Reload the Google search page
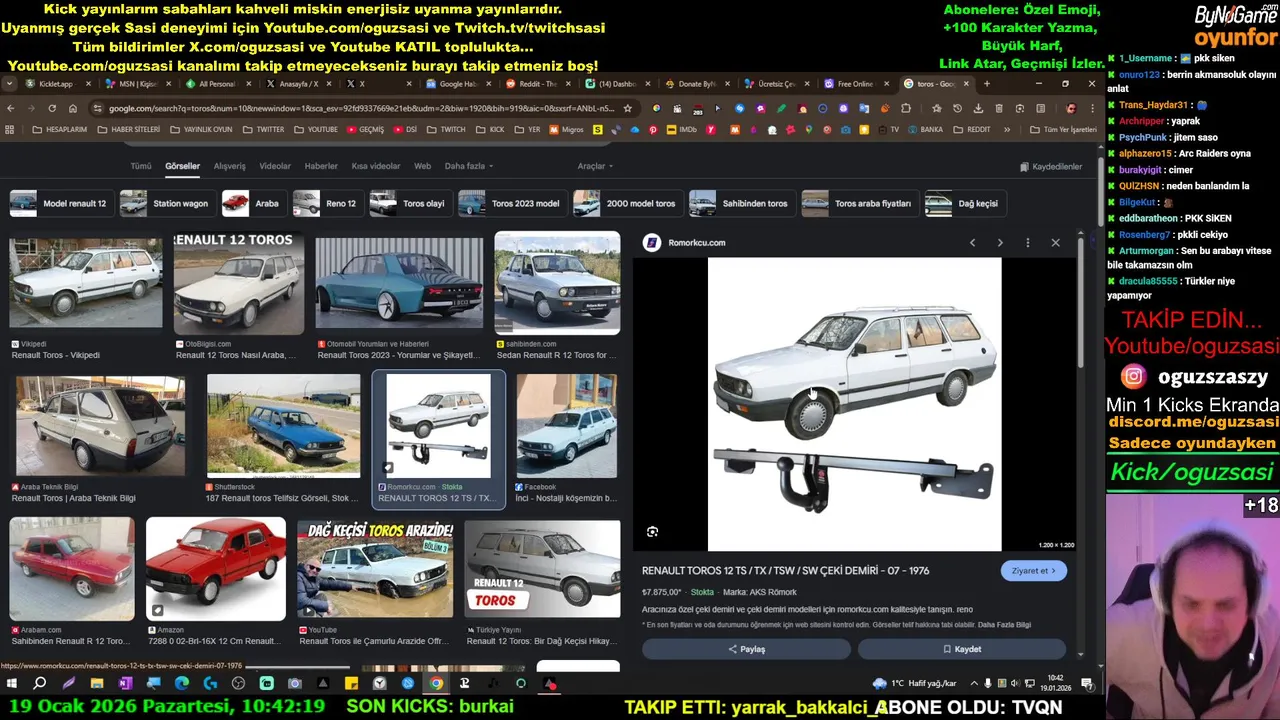Image resolution: width=1280 pixels, height=720 pixels. (x=52, y=108)
